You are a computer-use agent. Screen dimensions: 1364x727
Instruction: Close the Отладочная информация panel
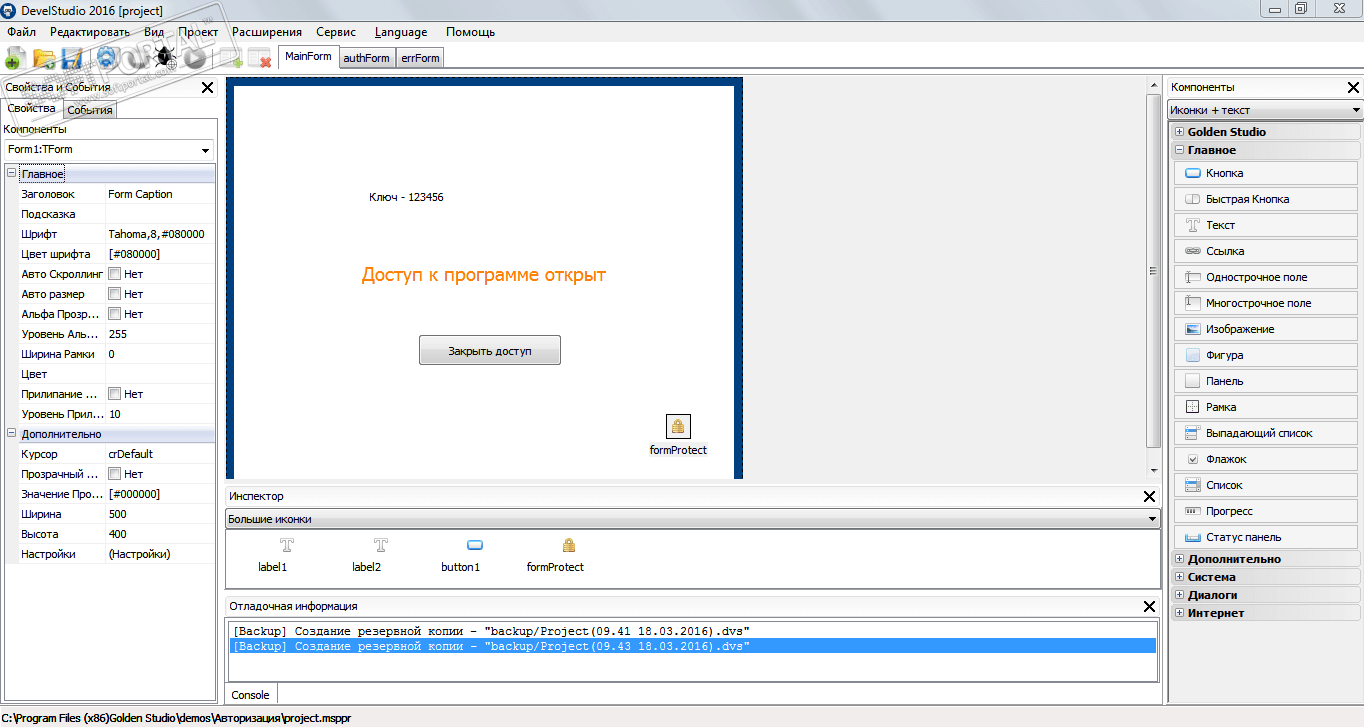(x=1149, y=606)
